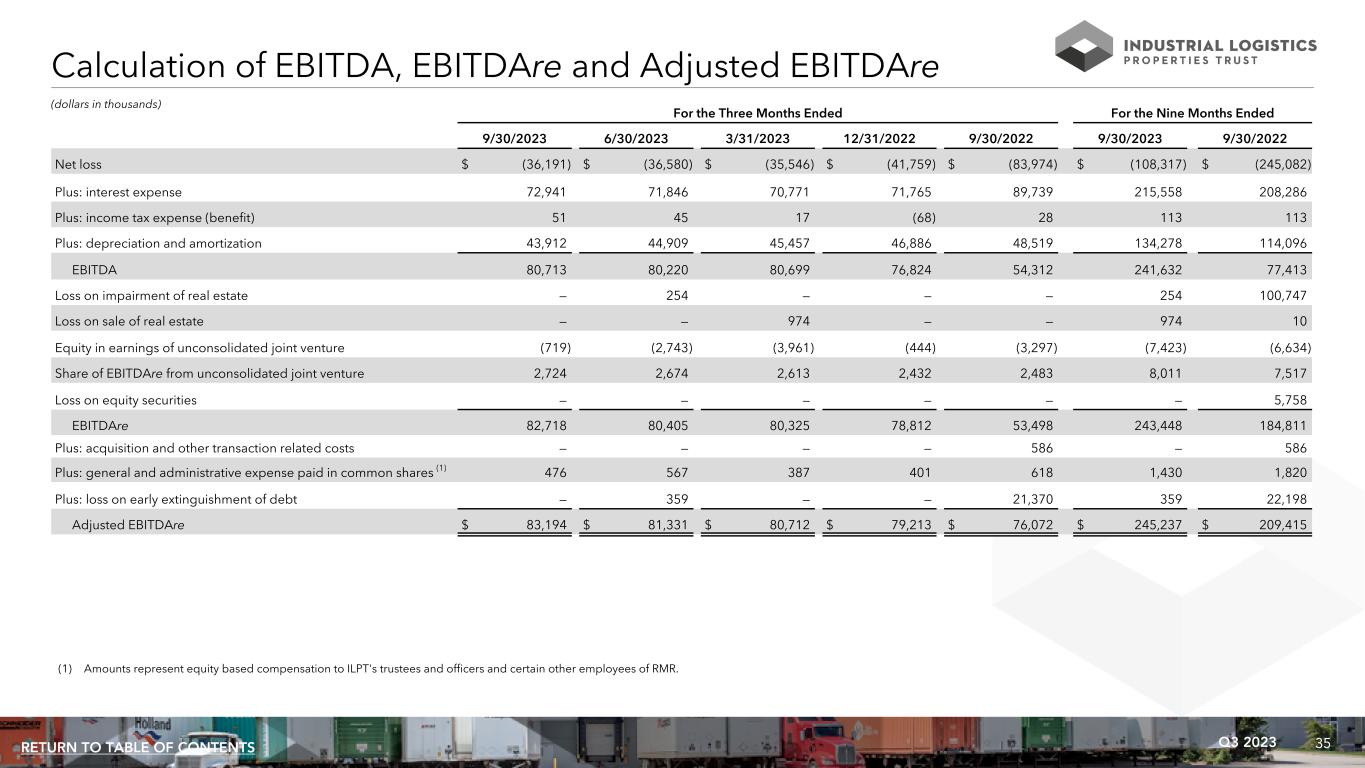Select the slide title 'Calculation of EBITDA, EBITDAre and Adjusted EBITDAre'
1365x768 pixels.
pyautogui.click(x=496, y=65)
